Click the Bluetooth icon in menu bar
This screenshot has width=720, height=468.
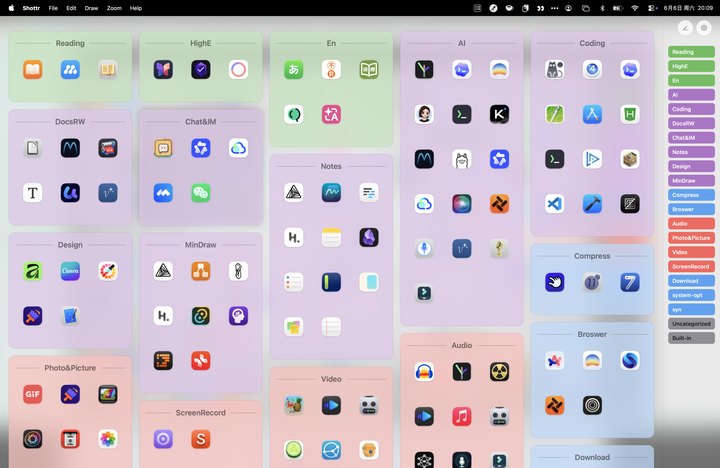click(602, 8)
